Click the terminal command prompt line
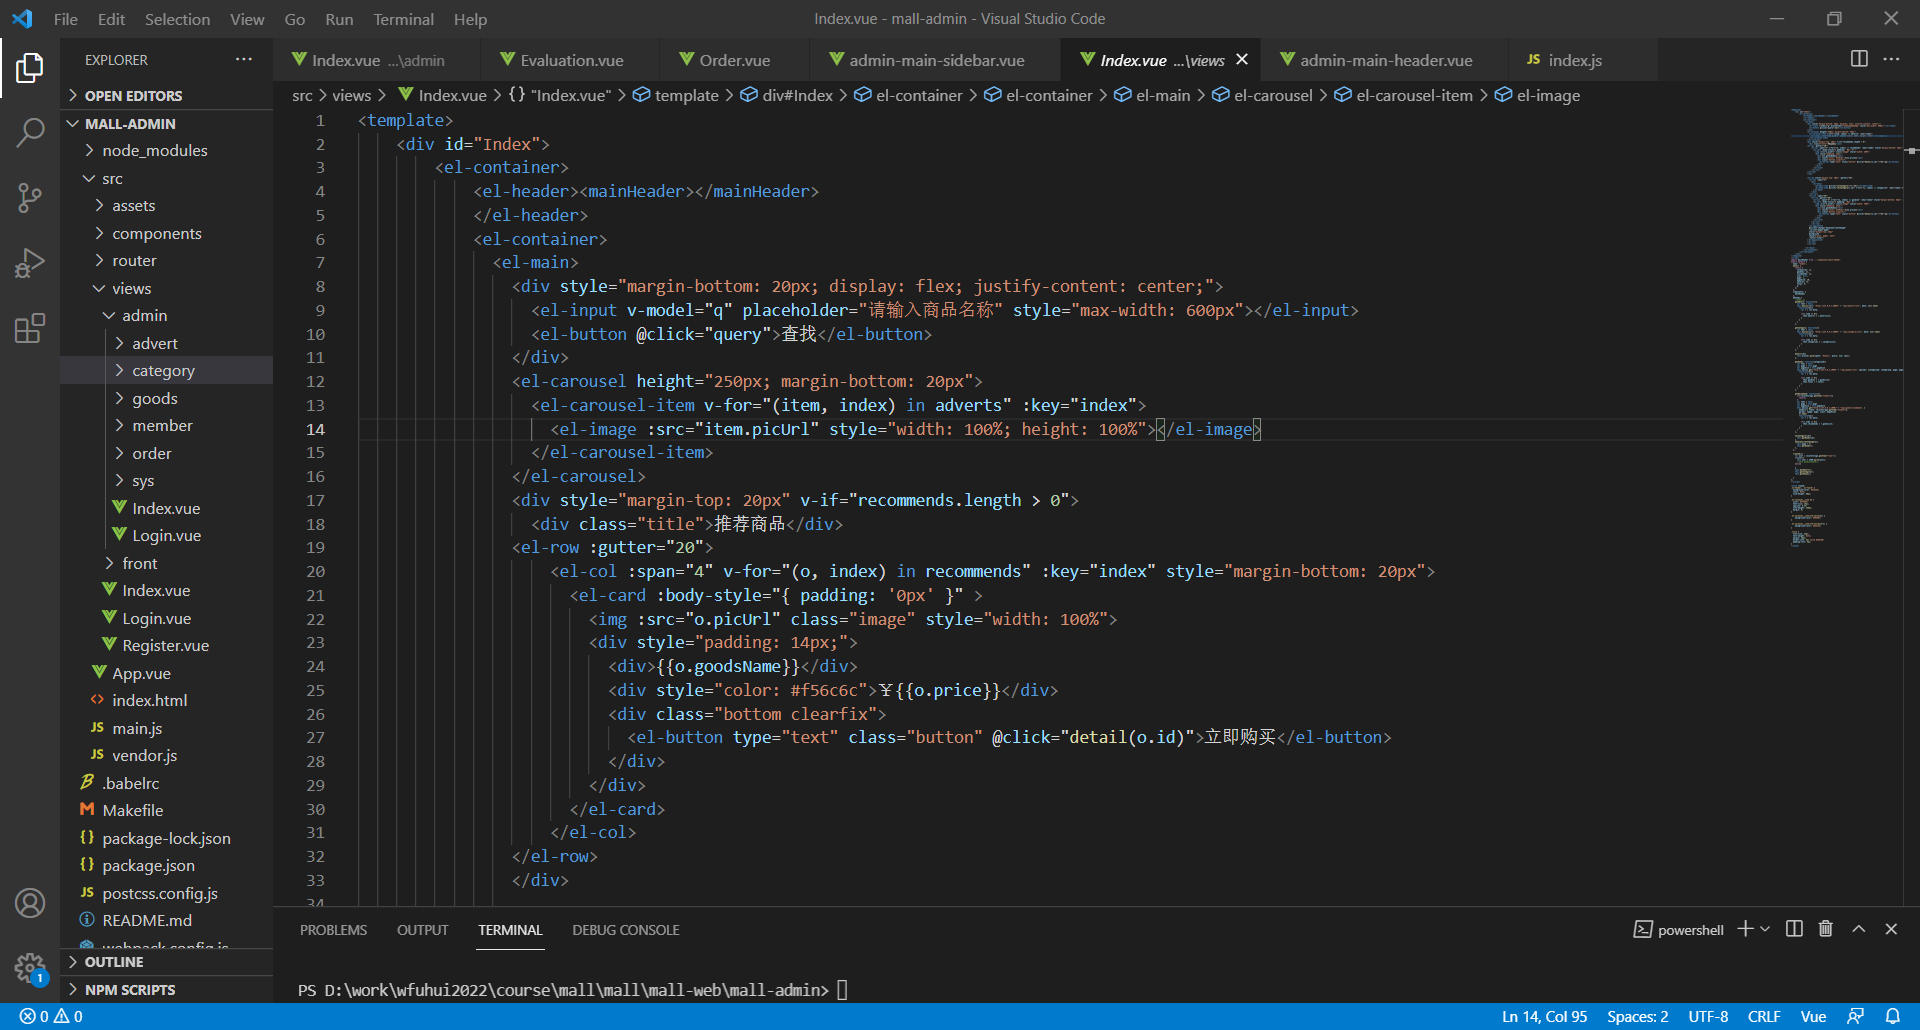Viewport: 1920px width, 1030px height. 573,990
